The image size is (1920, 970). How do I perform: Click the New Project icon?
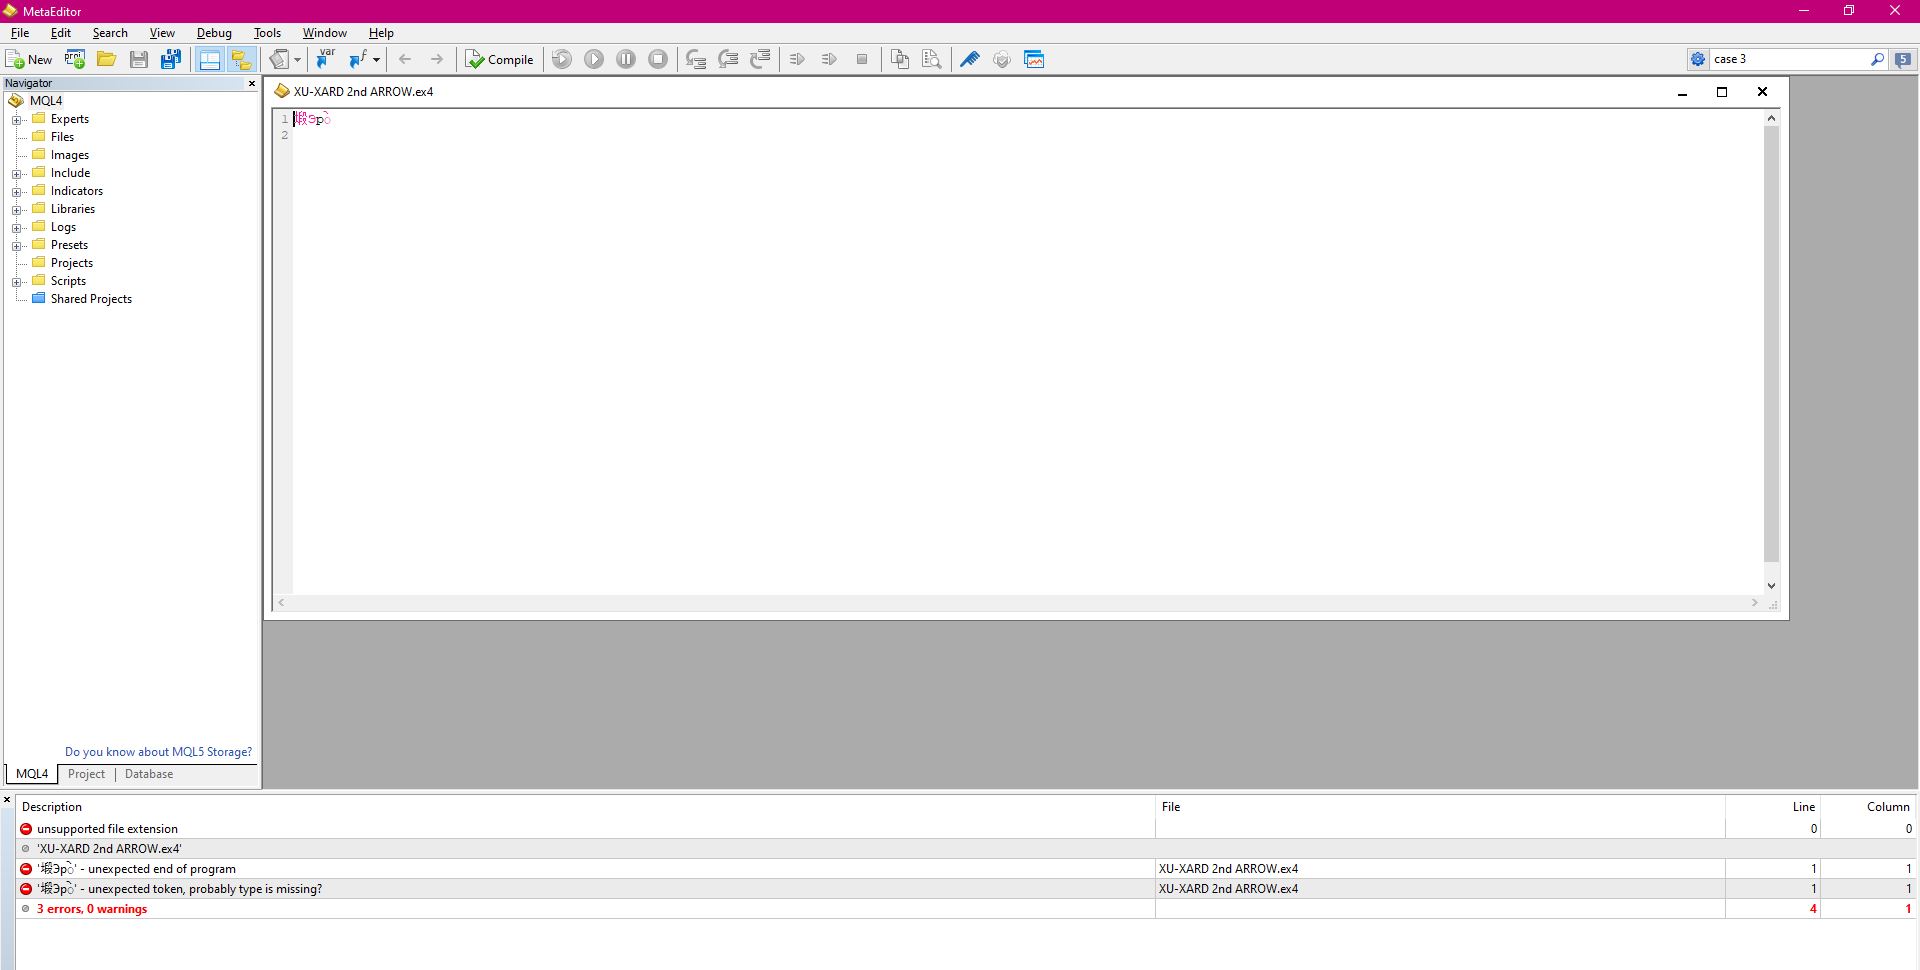(75, 60)
